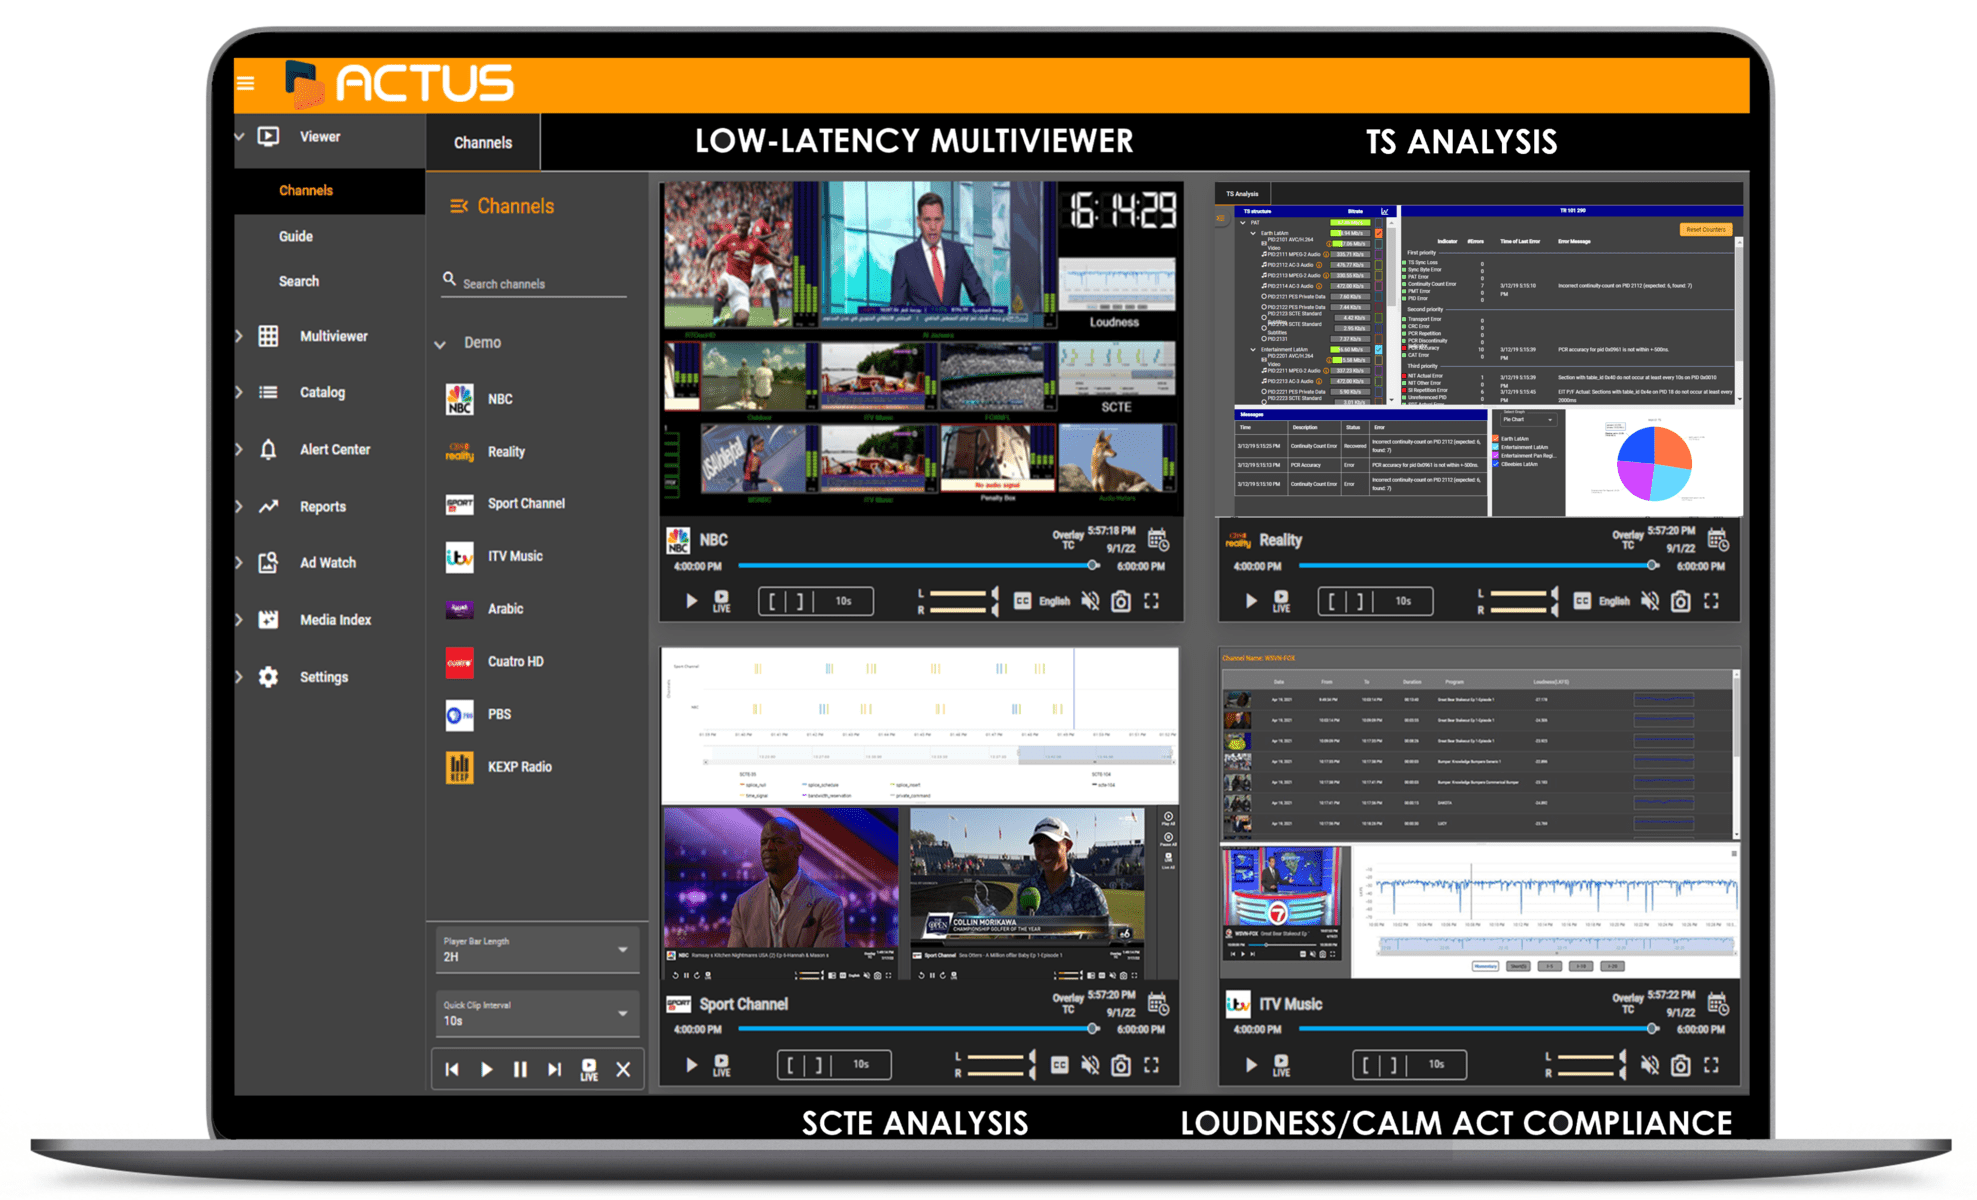Screen dimensions: 1977x1200
Task: Click the Search channels field
Action: 535,283
